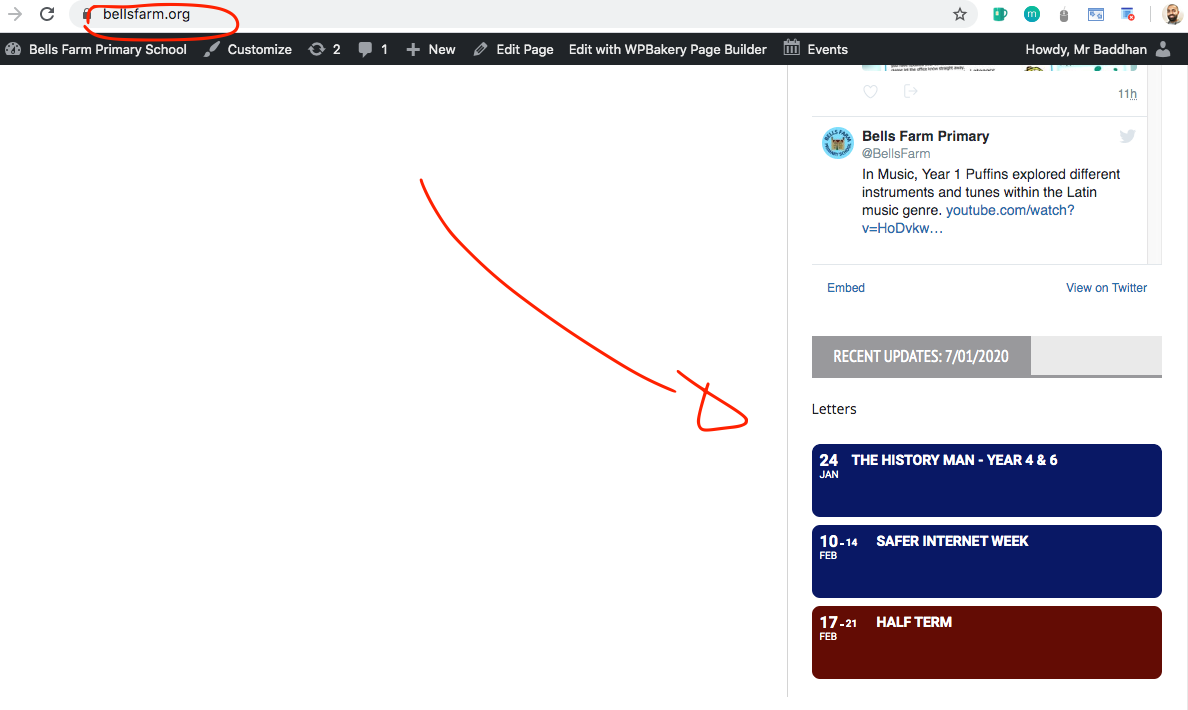Open the comments bubble with 1 comment

373,49
